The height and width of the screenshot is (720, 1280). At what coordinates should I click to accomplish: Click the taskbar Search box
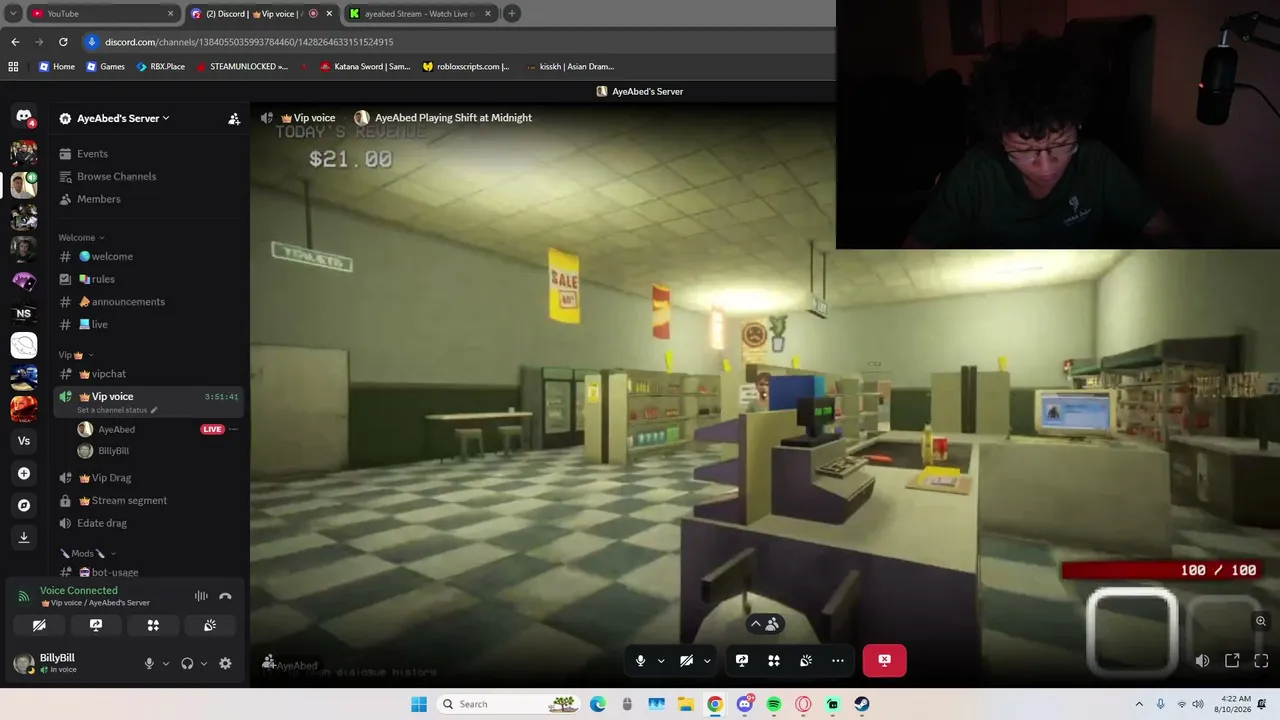pyautogui.click(x=507, y=704)
